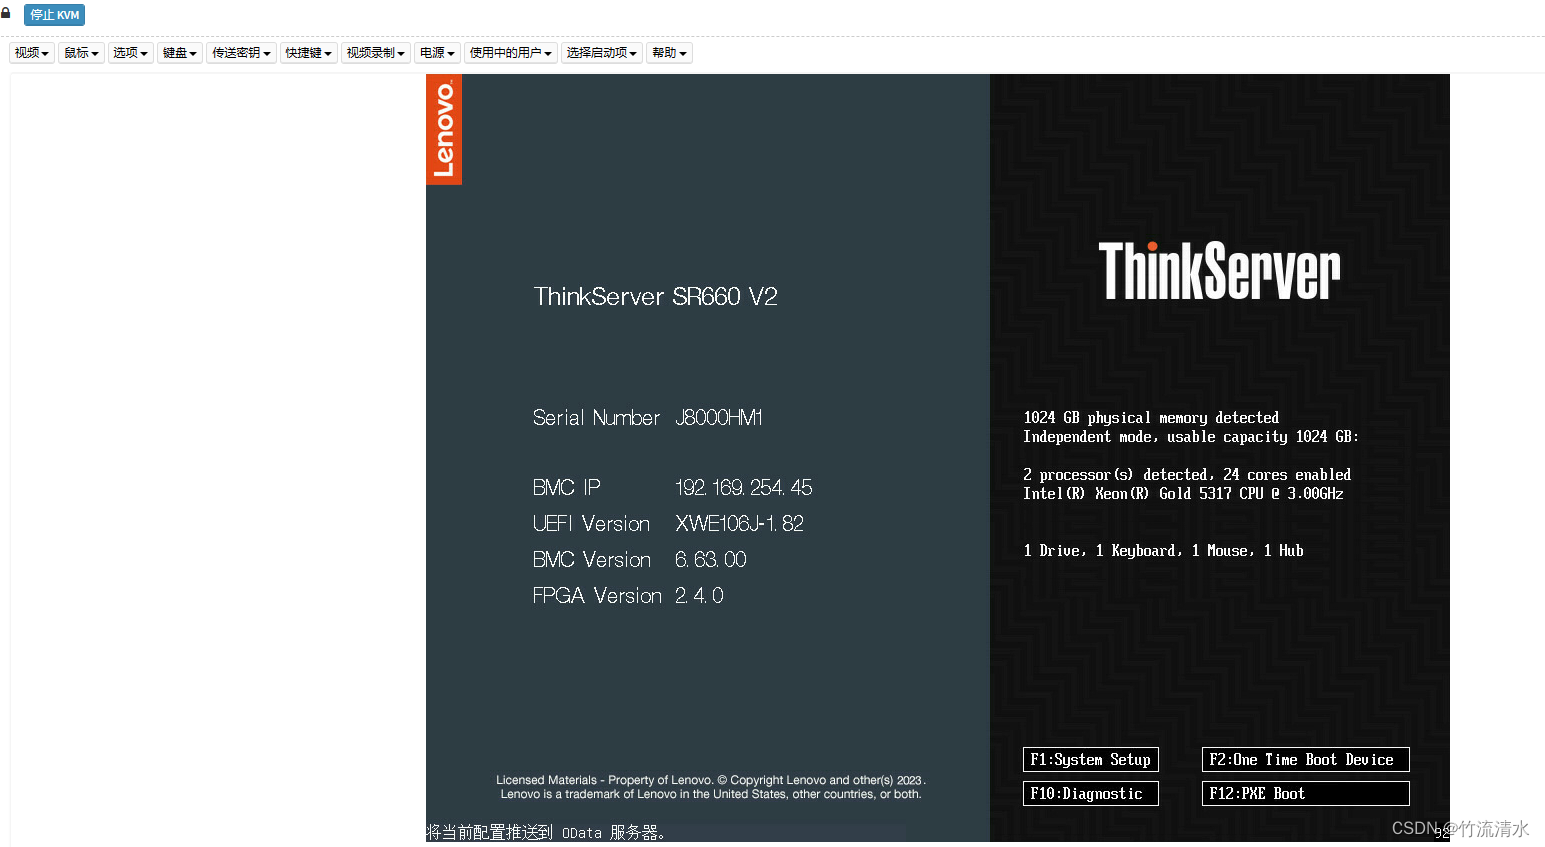
Task: Expand the 视频录制 dropdown
Action: pyautogui.click(x=376, y=53)
